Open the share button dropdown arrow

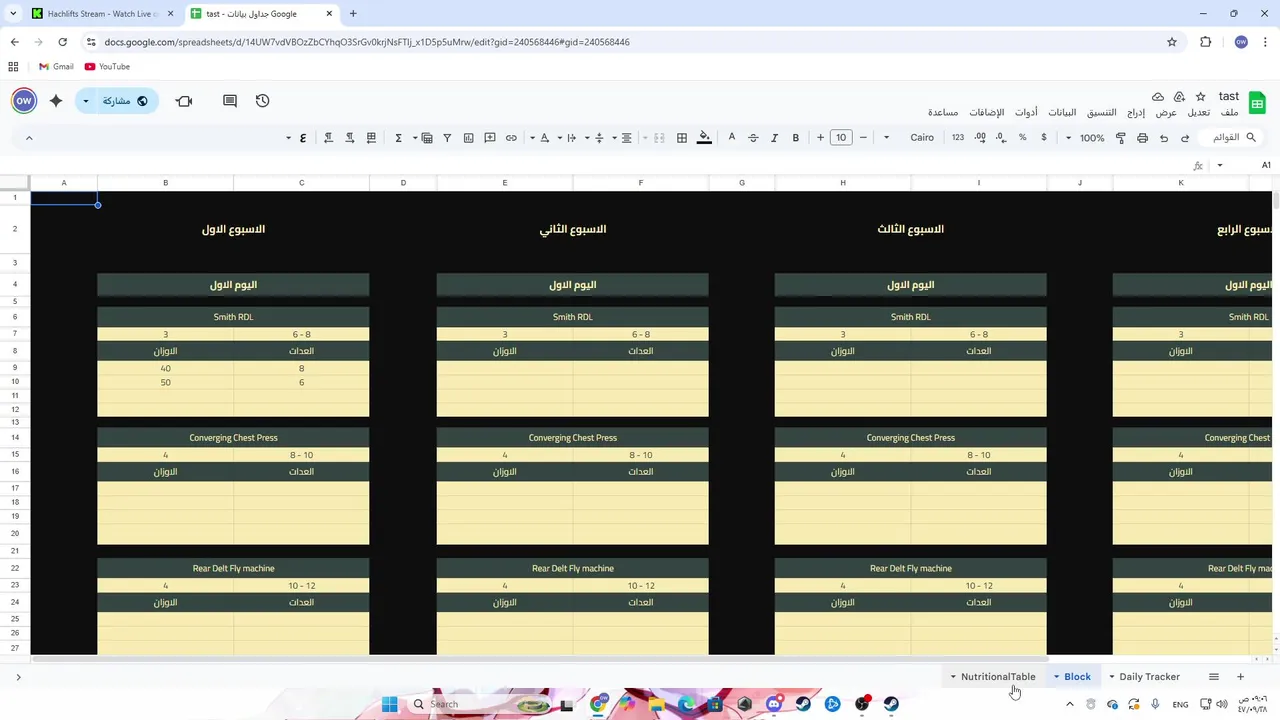[86, 101]
